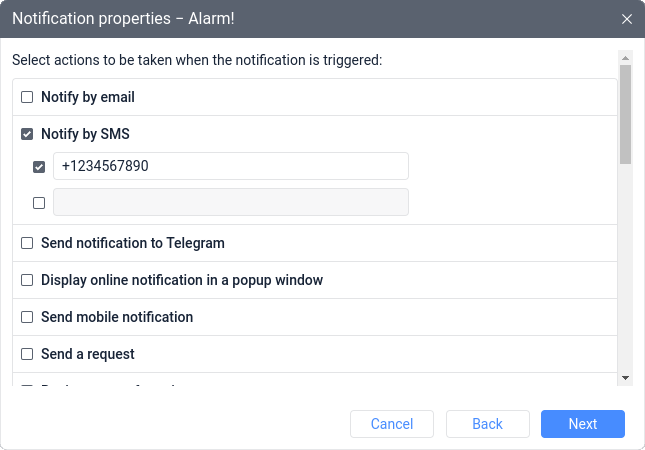Enable the Notify by email option
The height and width of the screenshot is (450, 645).
(27, 97)
